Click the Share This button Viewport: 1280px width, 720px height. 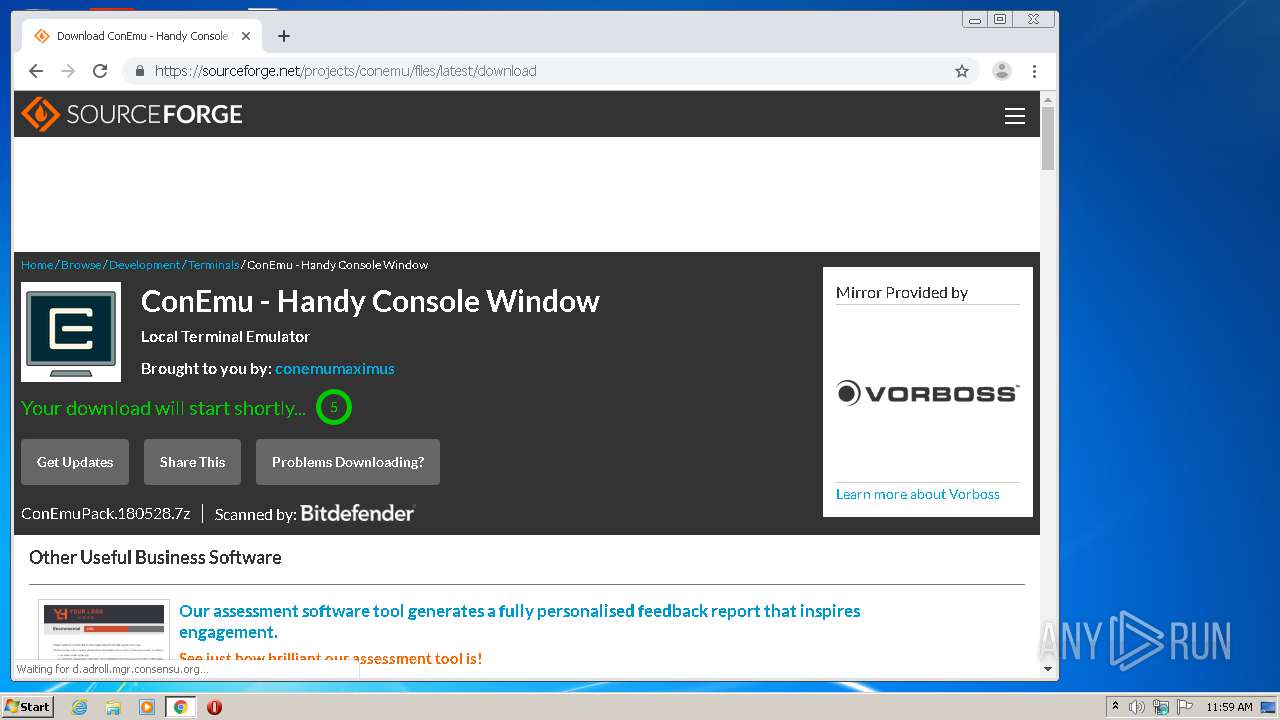click(x=192, y=462)
